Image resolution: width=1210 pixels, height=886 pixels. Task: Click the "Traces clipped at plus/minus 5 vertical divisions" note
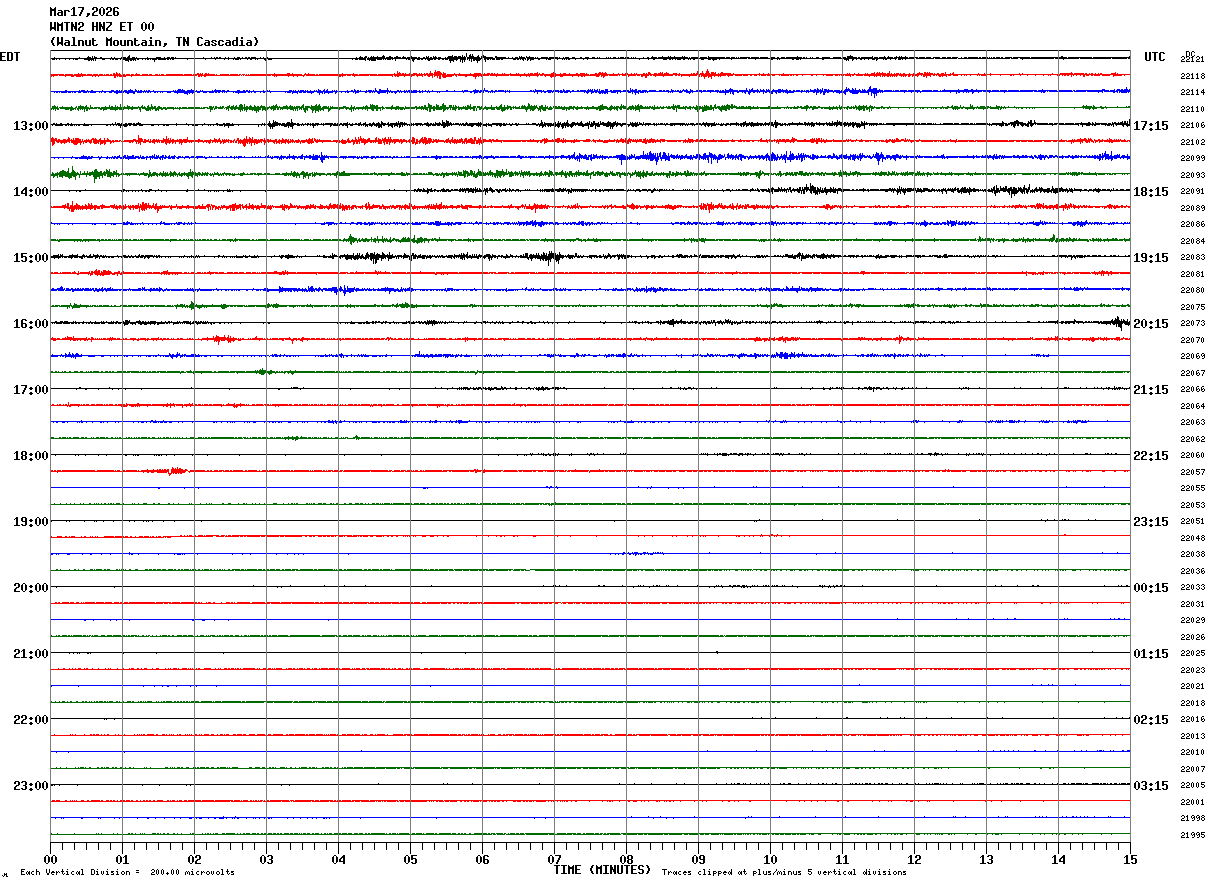pyautogui.click(x=784, y=873)
